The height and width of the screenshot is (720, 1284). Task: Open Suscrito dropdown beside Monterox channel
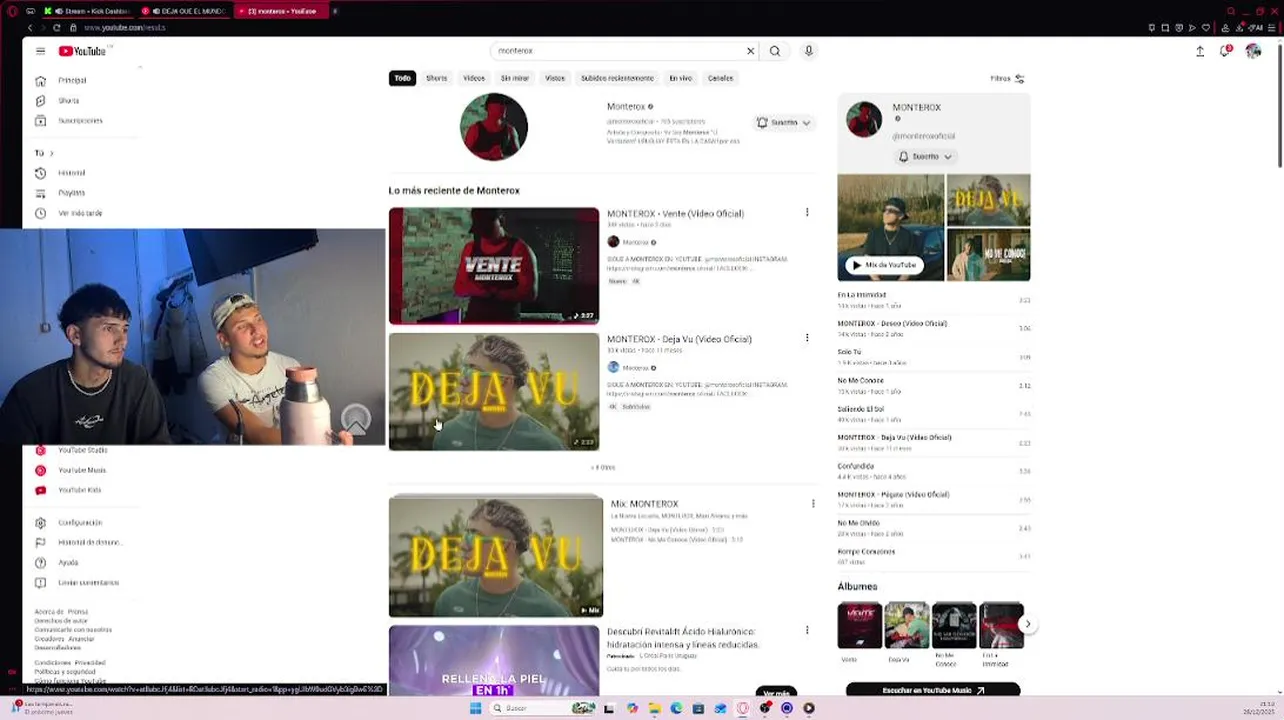784,122
